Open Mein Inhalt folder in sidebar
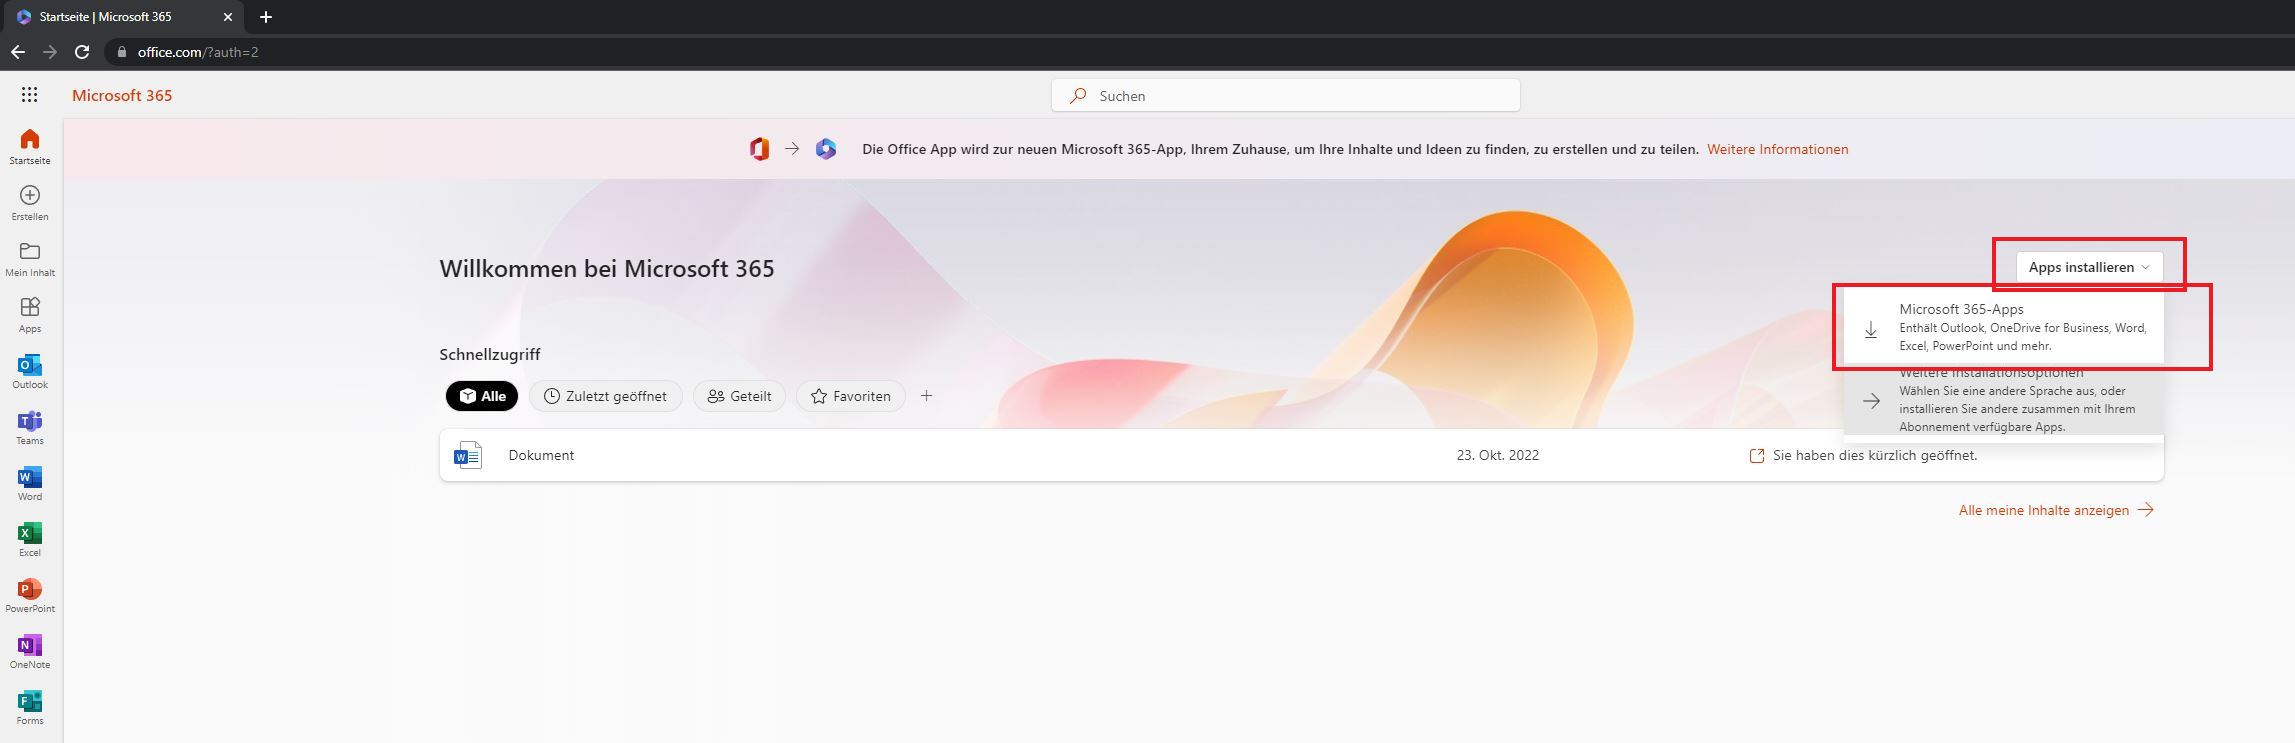The image size is (2295, 743). (x=30, y=258)
